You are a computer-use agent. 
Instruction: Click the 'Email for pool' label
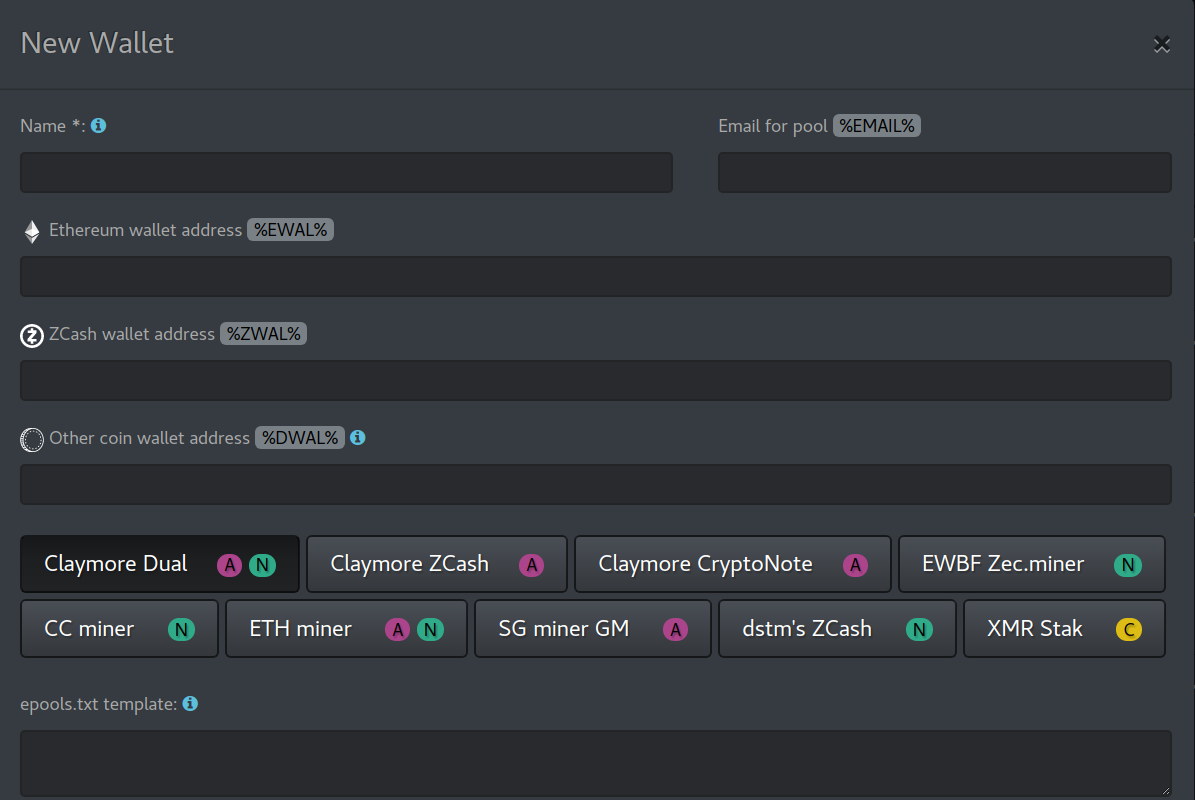pos(773,126)
